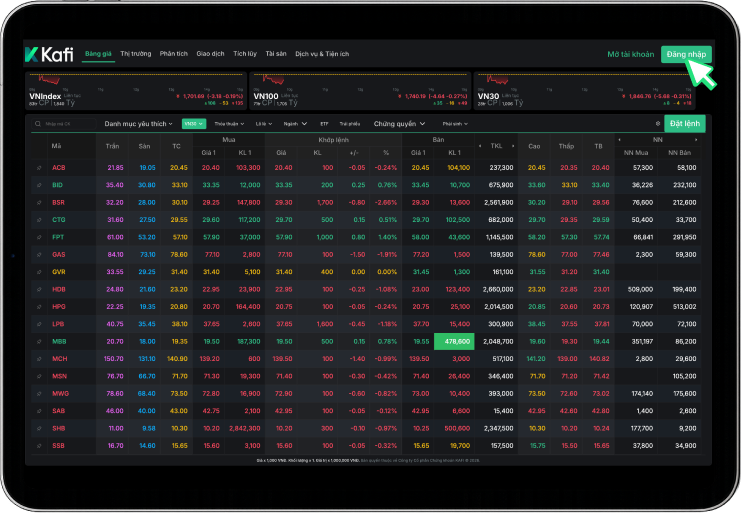741x514 pixels.
Task: Click Đặt lệnh button
Action: tap(685, 124)
